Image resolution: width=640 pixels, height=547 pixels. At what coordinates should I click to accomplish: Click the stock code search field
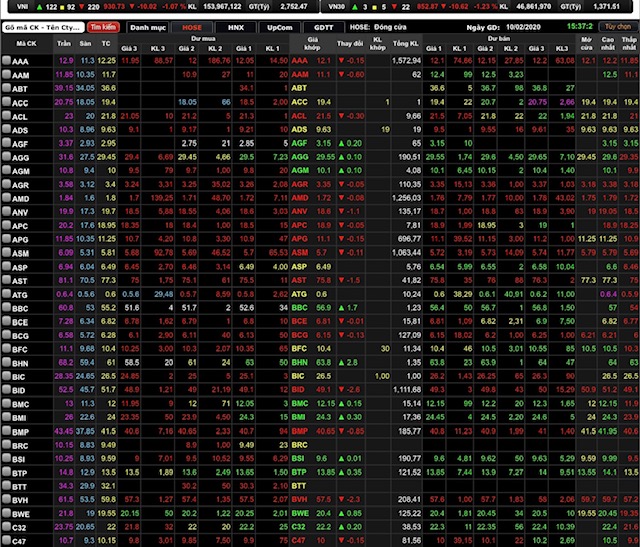tap(42, 27)
